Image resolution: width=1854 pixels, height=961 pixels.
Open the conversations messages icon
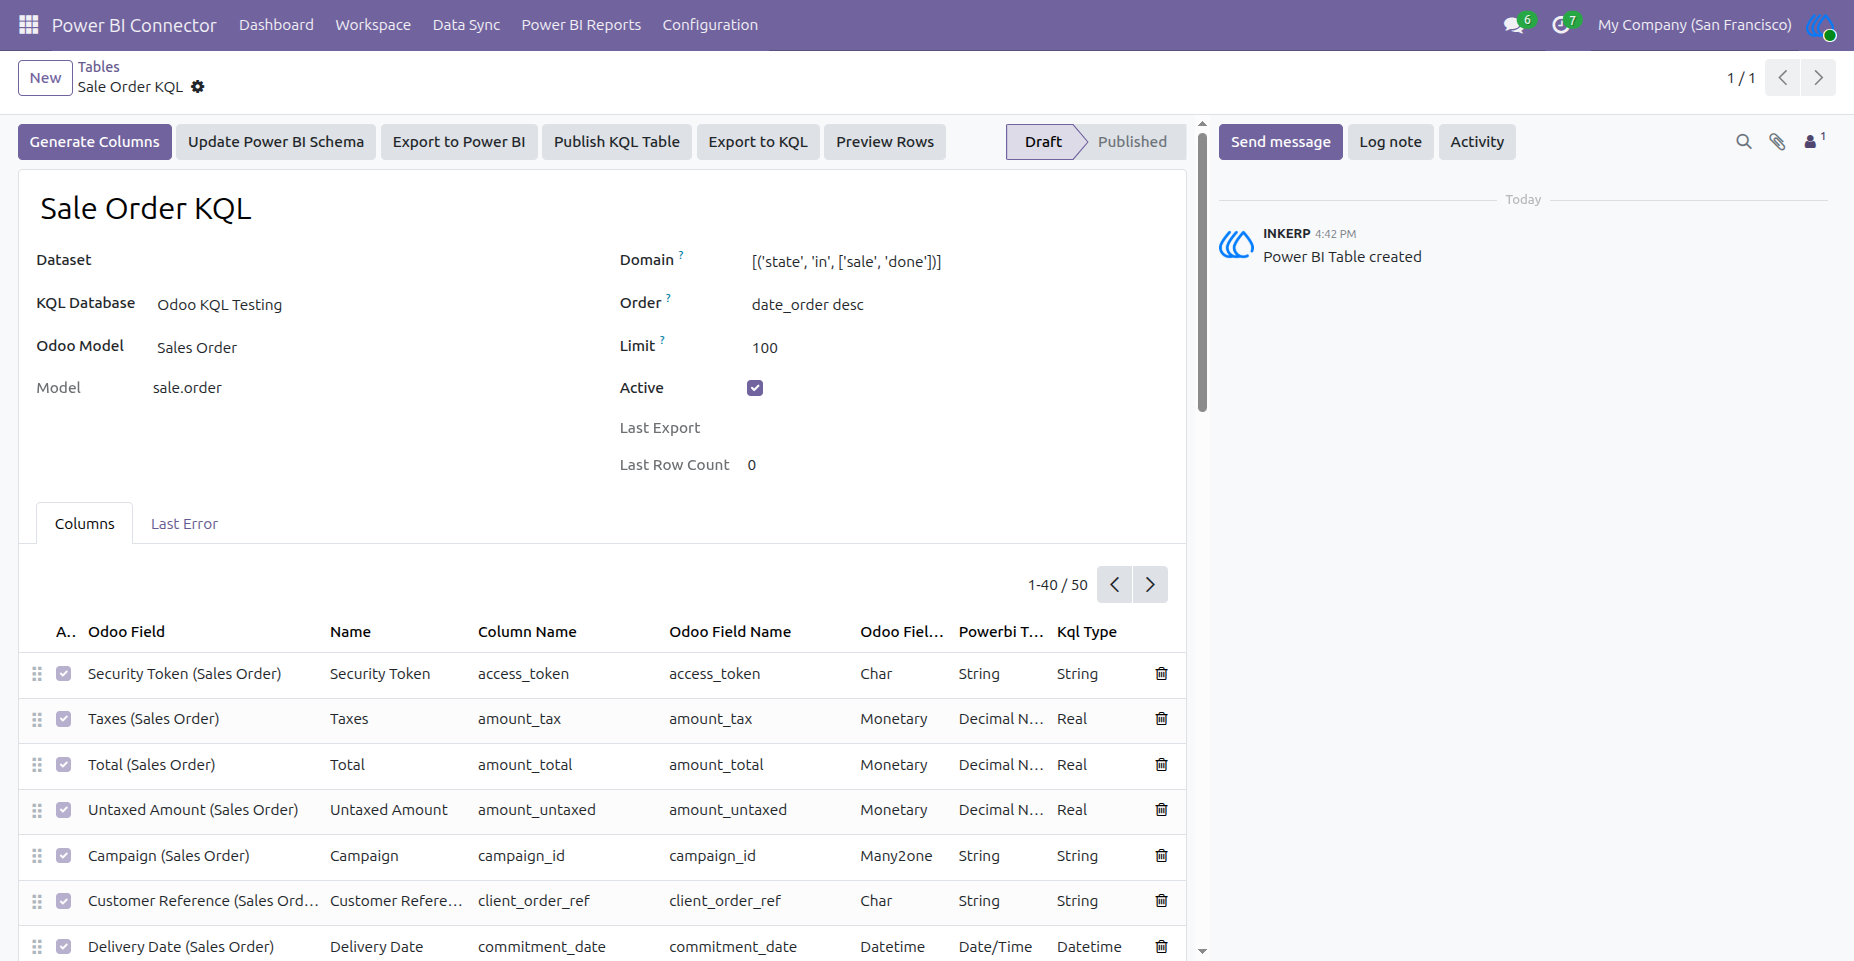(x=1515, y=25)
